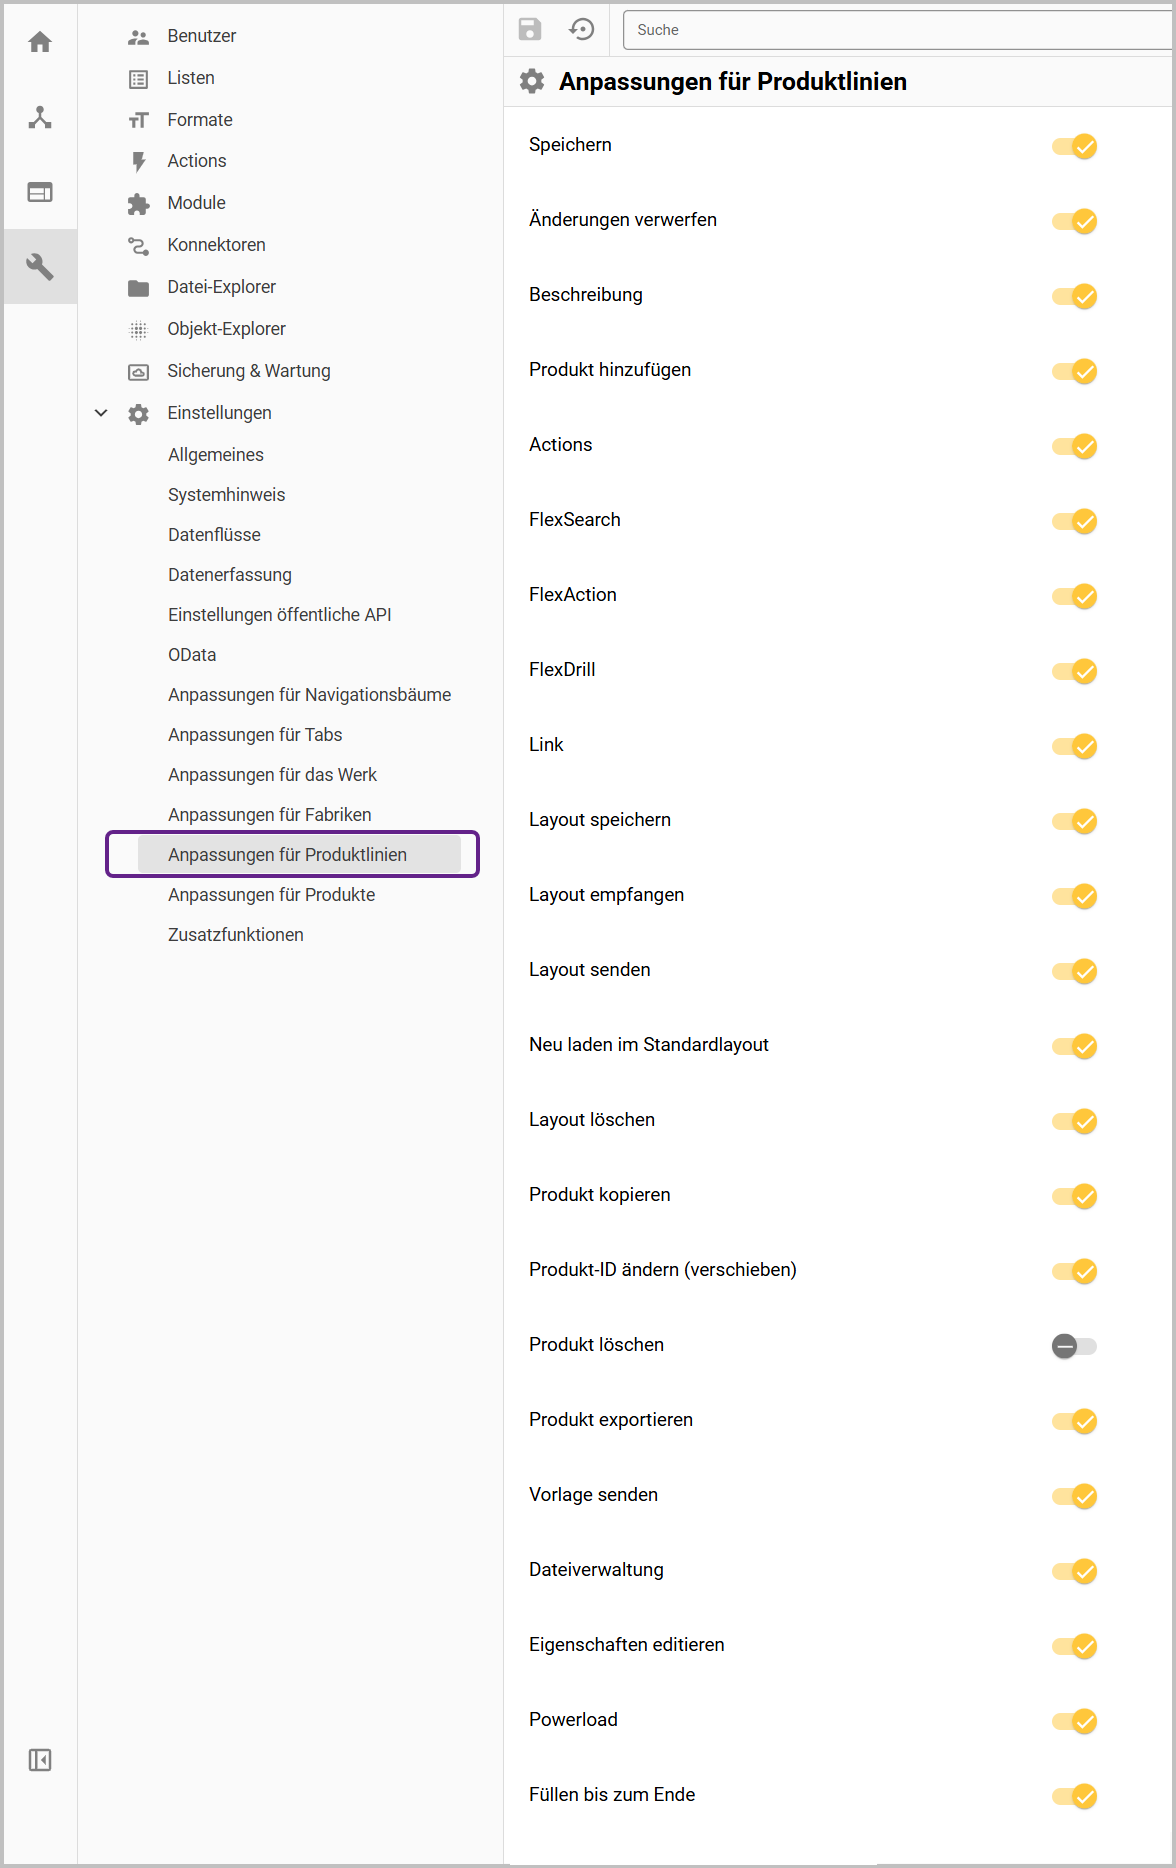Open the hierarchy tree icon in sidebar
Image resolution: width=1176 pixels, height=1868 pixels.
click(40, 117)
